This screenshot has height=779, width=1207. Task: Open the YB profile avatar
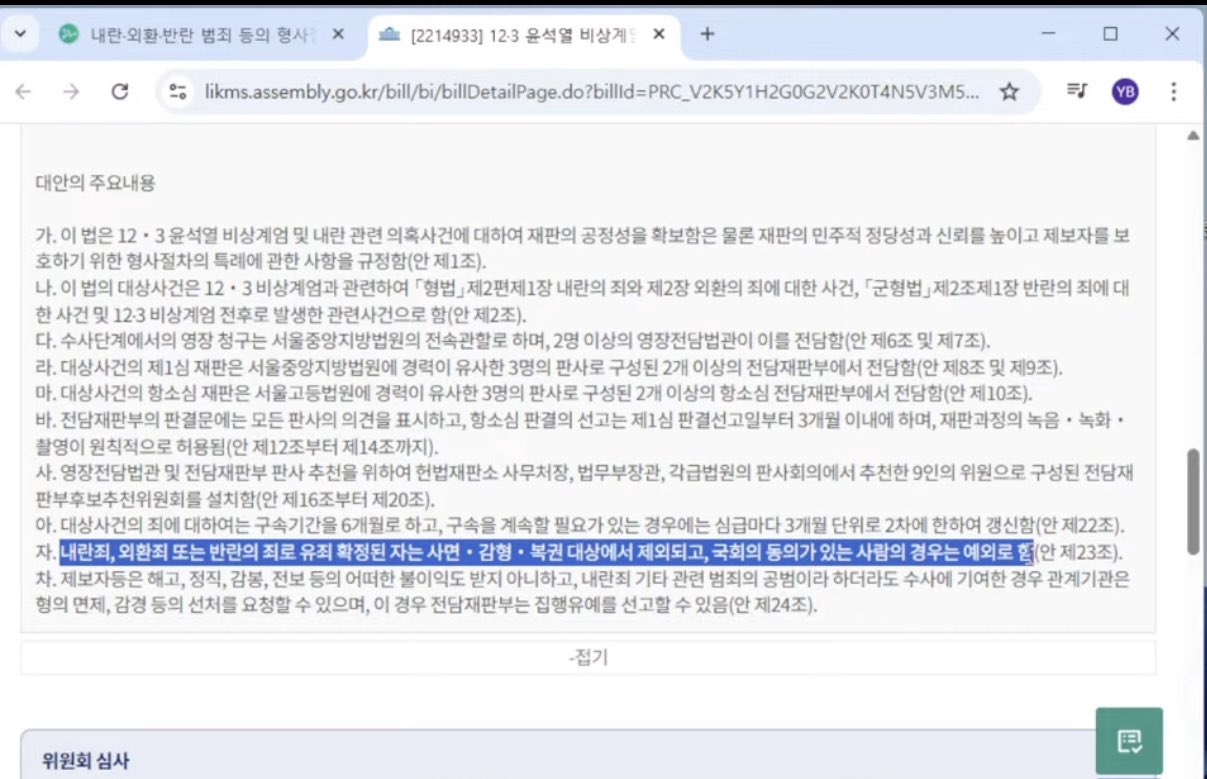(1125, 92)
